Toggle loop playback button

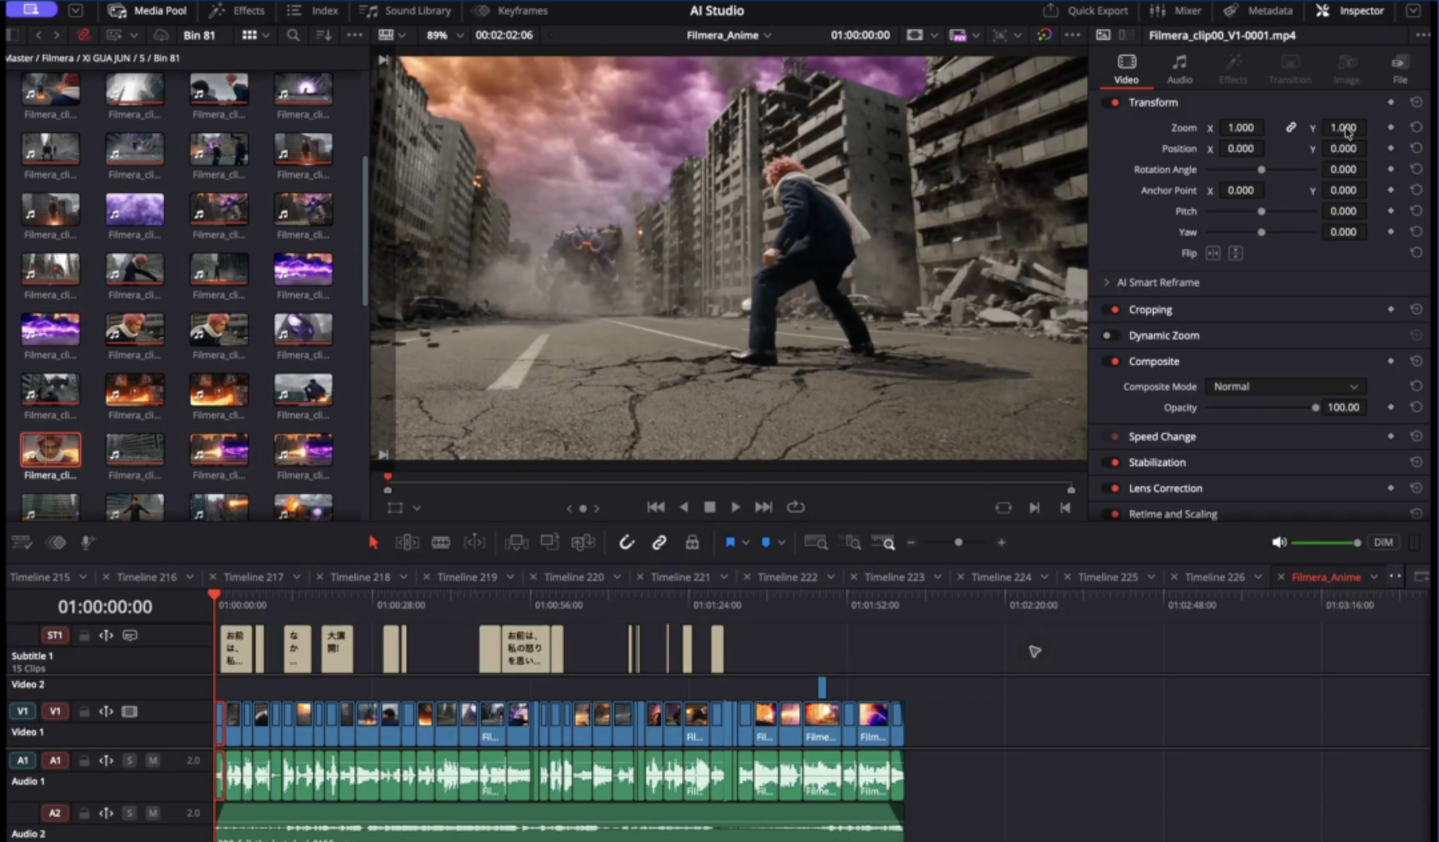[796, 507]
